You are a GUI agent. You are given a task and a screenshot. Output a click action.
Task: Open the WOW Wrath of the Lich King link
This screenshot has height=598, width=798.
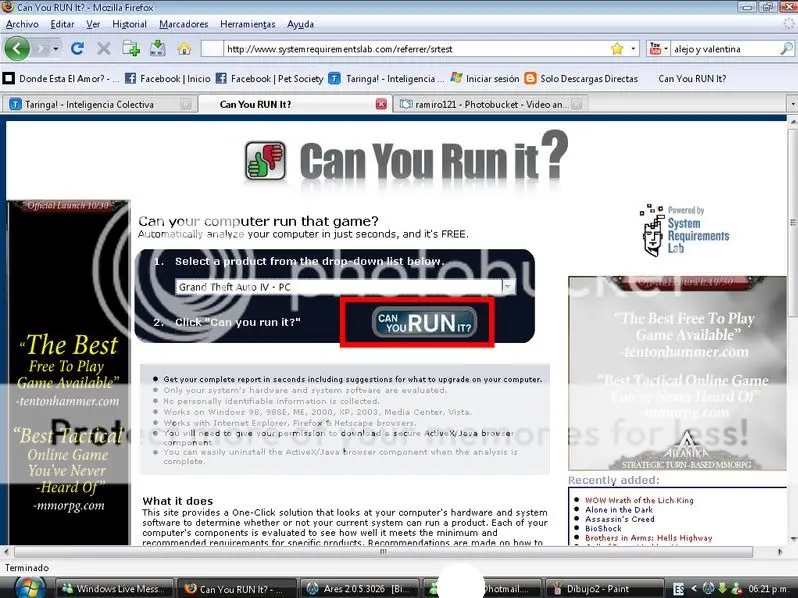coord(639,500)
